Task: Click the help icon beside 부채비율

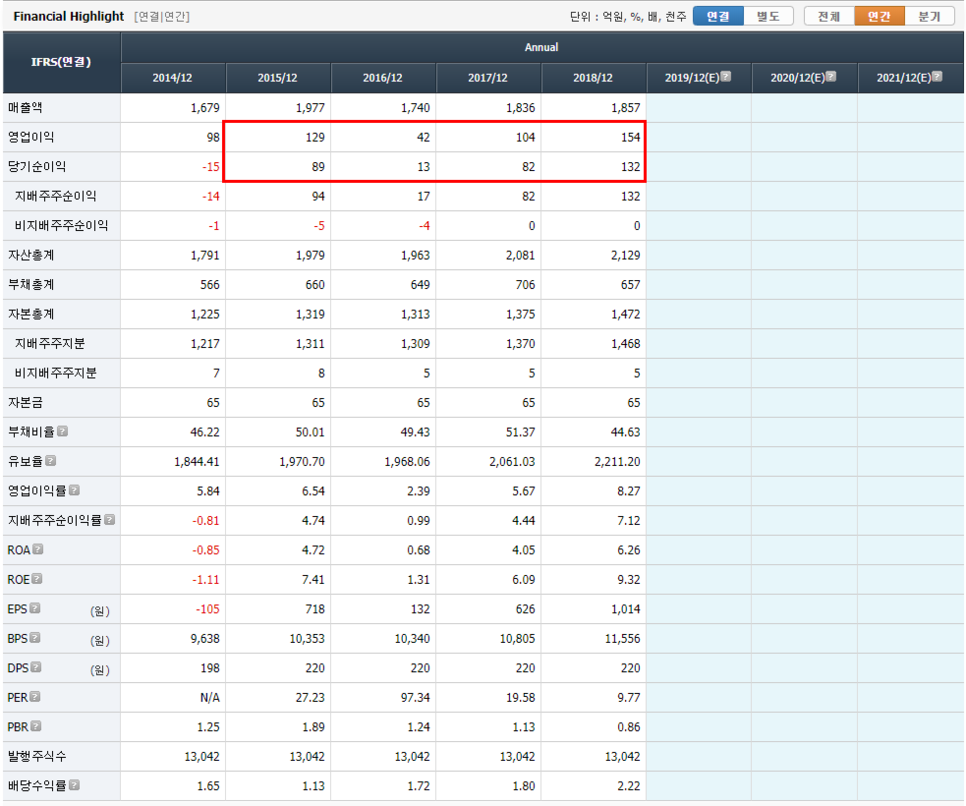Action: pyautogui.click(x=62, y=431)
